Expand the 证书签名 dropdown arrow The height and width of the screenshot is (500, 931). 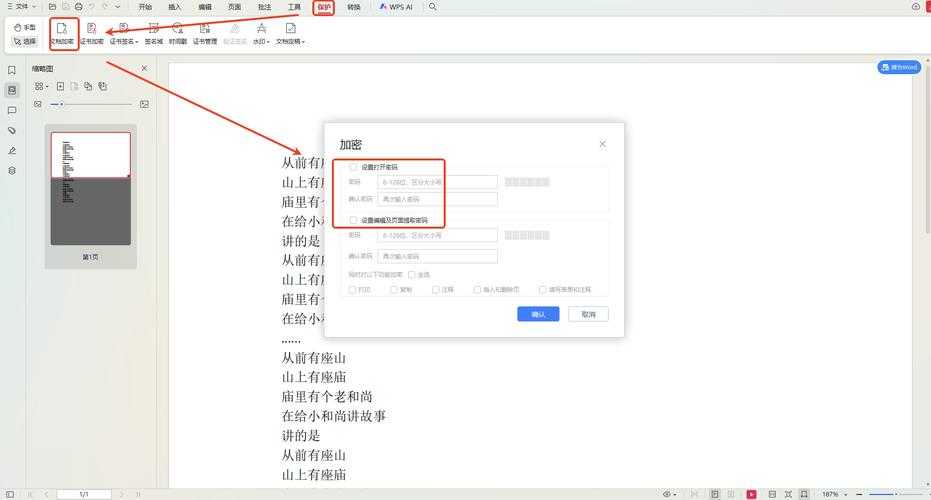134,43
